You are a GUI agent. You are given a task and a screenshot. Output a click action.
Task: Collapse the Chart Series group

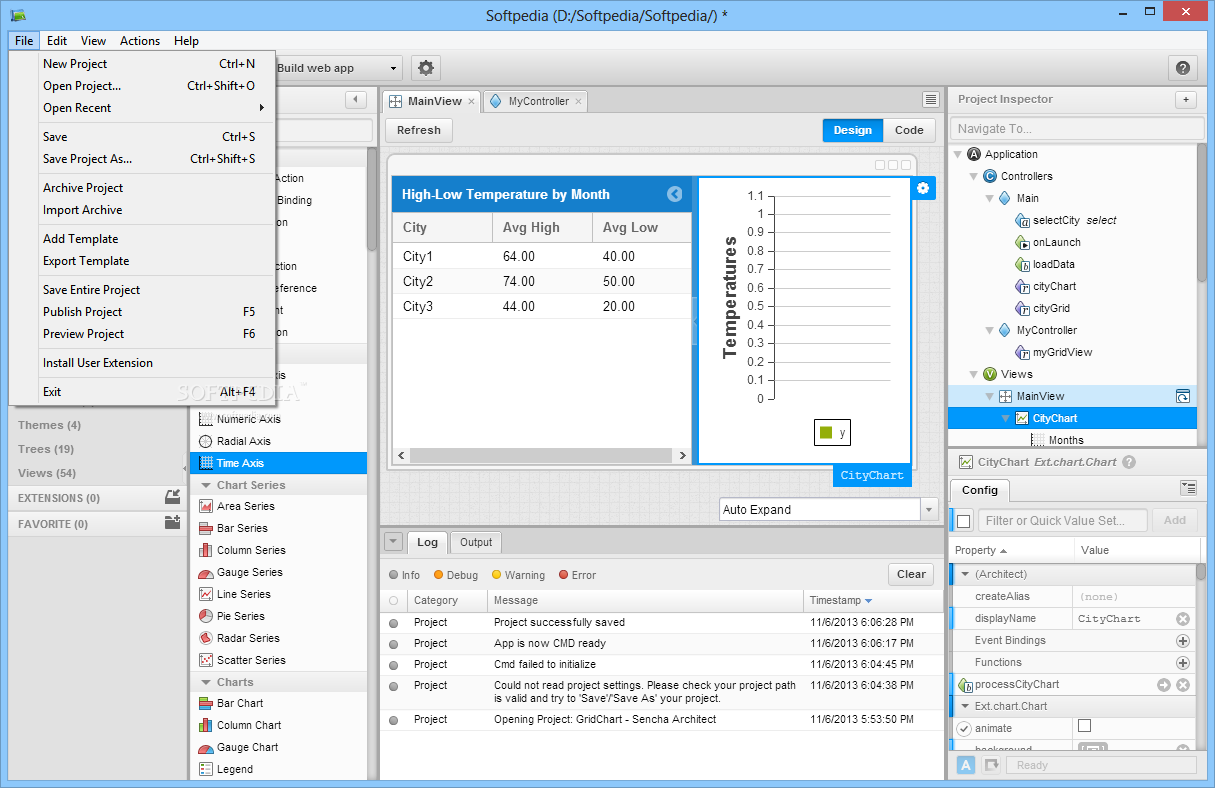[x=206, y=485]
